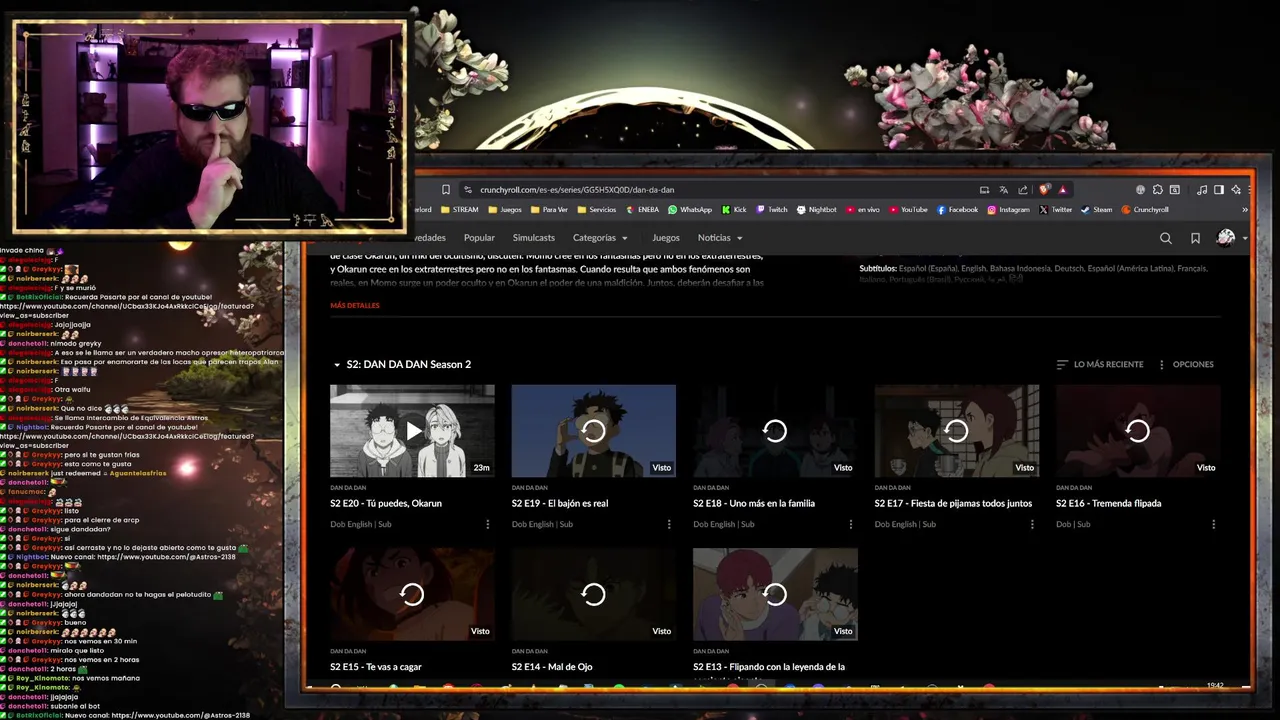The height and width of the screenshot is (720, 1280).
Task: Click 'MÁS DETALLES' to expand synopsis
Action: point(355,305)
